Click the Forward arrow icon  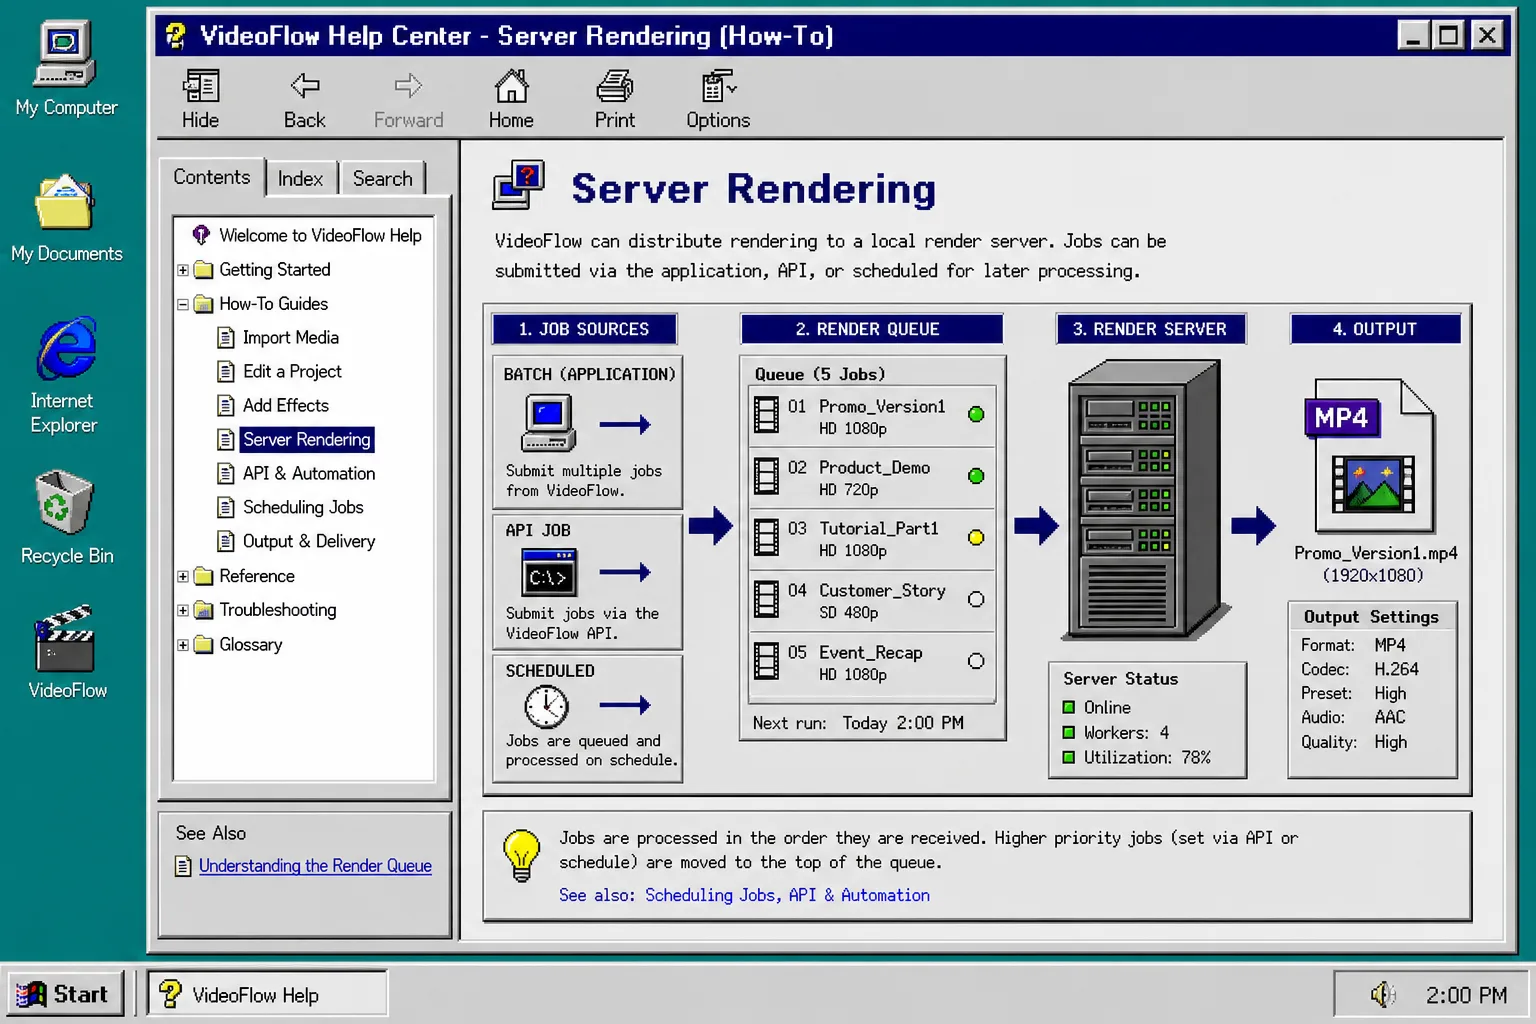coord(408,86)
